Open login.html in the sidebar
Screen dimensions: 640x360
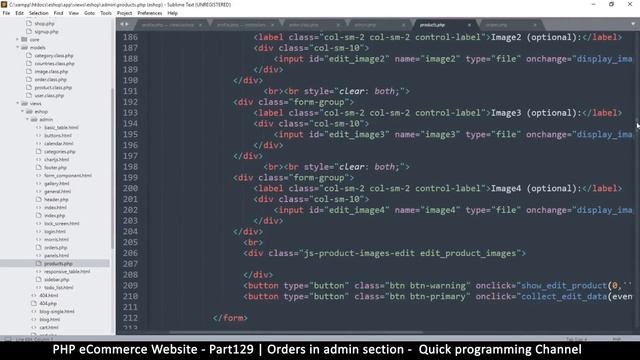coord(55,231)
